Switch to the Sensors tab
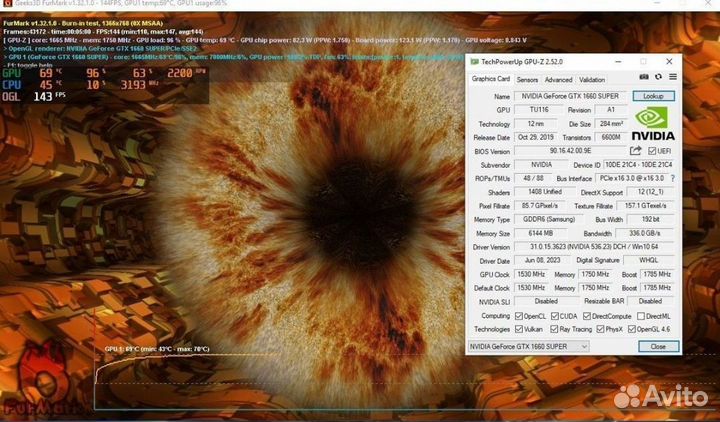The image size is (720, 422). (527, 79)
